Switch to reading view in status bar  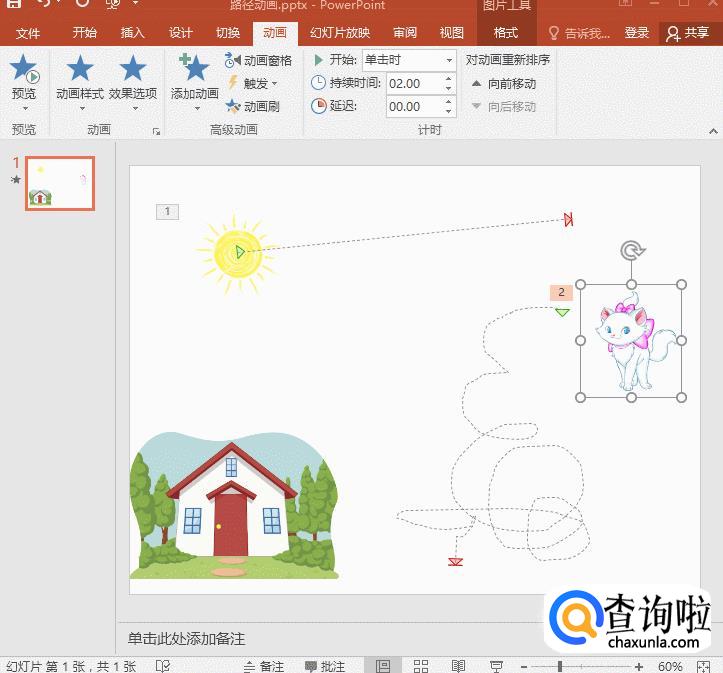[458, 666]
